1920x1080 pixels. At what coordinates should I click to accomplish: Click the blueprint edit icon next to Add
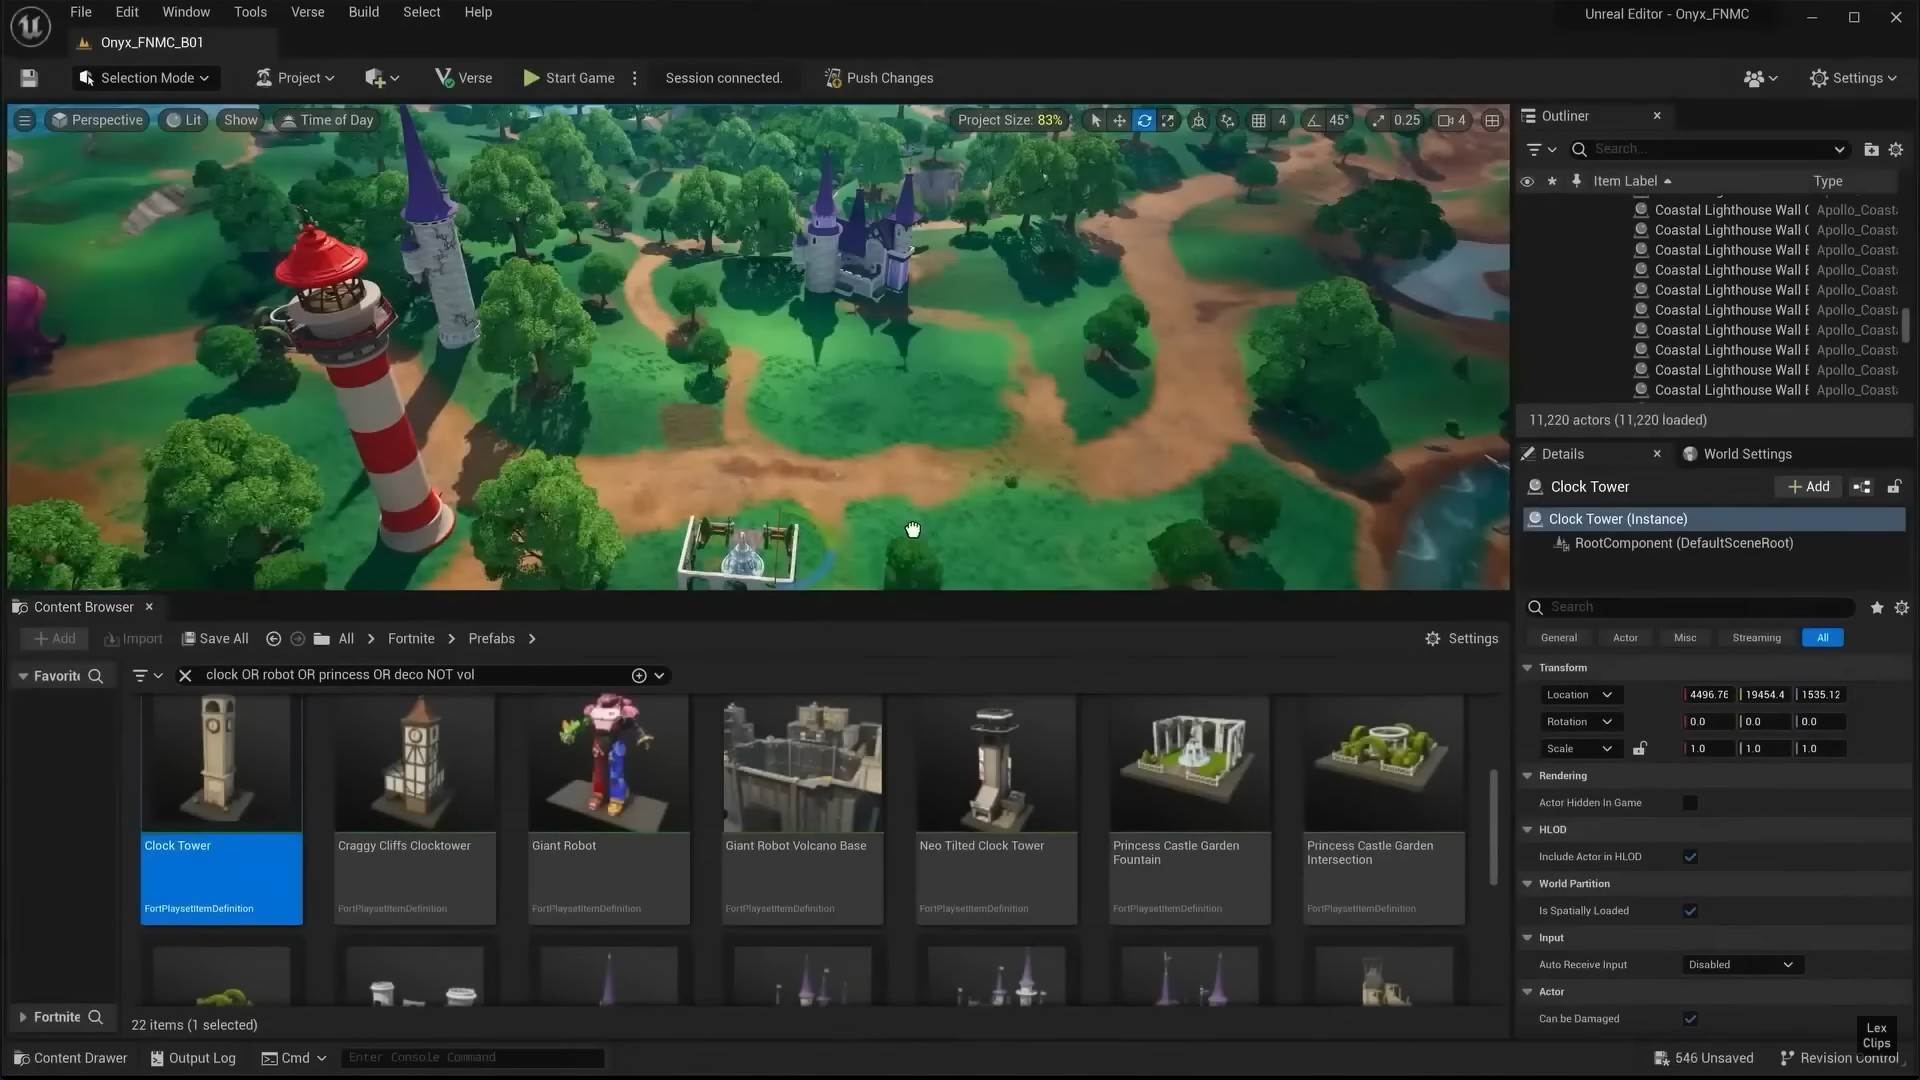point(1861,487)
